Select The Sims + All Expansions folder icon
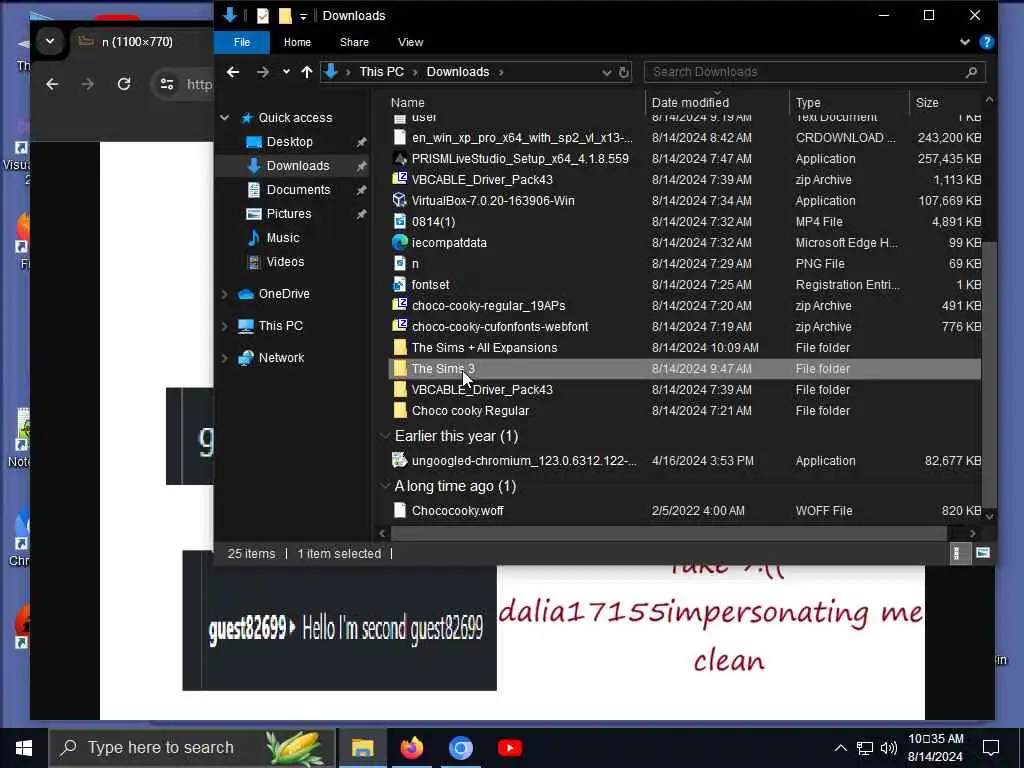Viewport: 1024px width, 768px height. [x=400, y=347]
